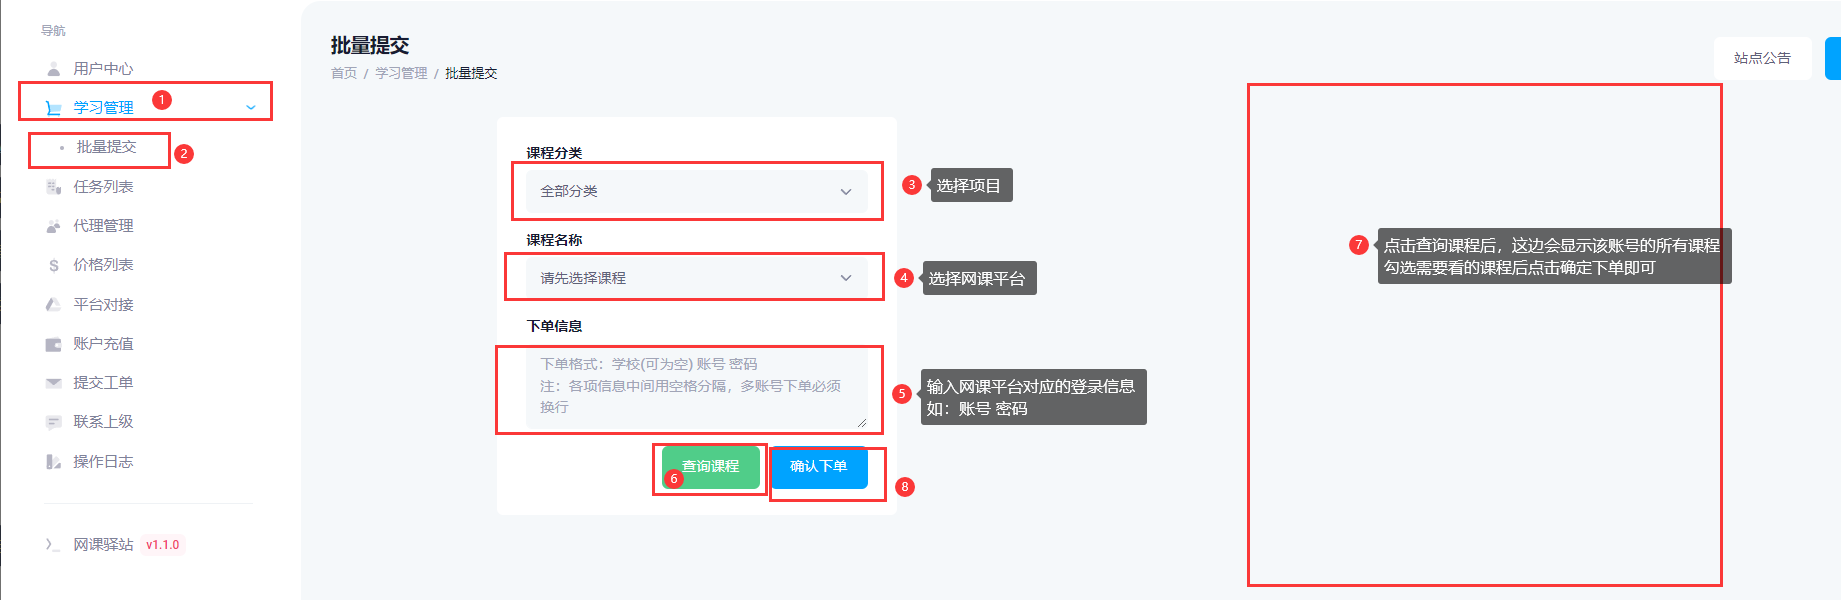The image size is (1841, 600).
Task: Click the 账户充值 wallet icon
Action: coord(54,344)
